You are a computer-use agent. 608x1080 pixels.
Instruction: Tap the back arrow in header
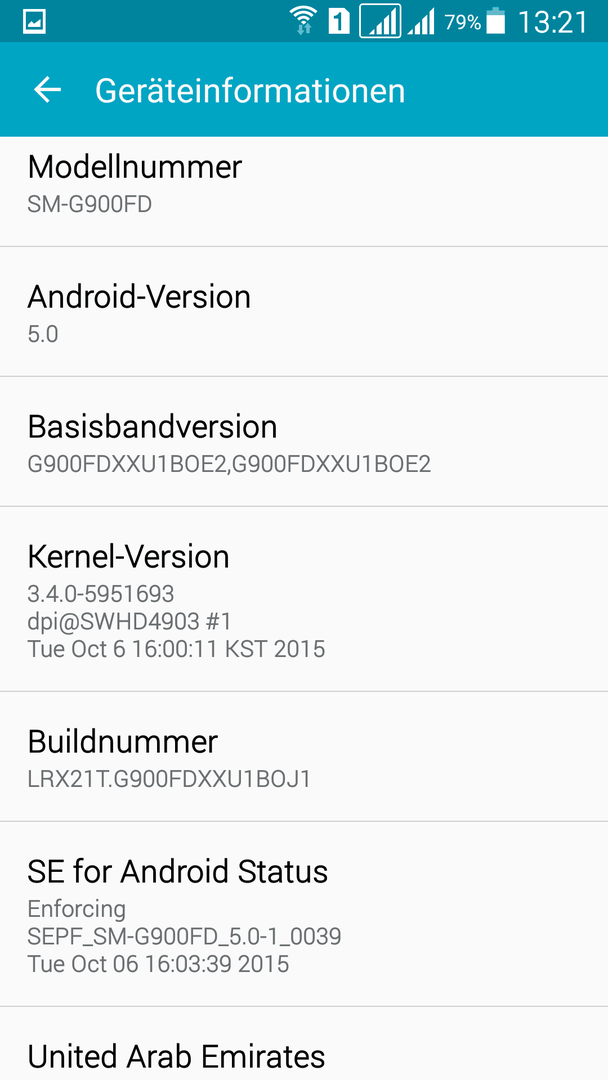(x=48, y=90)
